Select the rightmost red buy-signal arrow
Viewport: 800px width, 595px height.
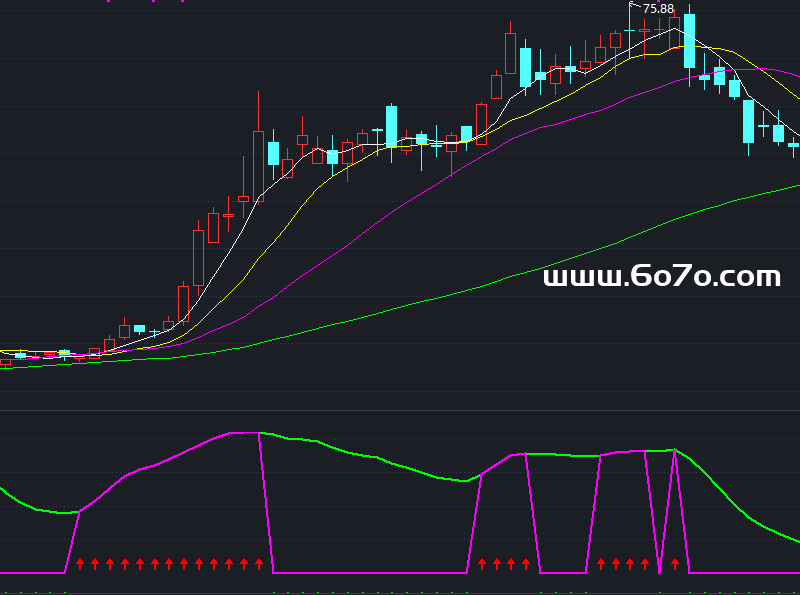point(675,564)
